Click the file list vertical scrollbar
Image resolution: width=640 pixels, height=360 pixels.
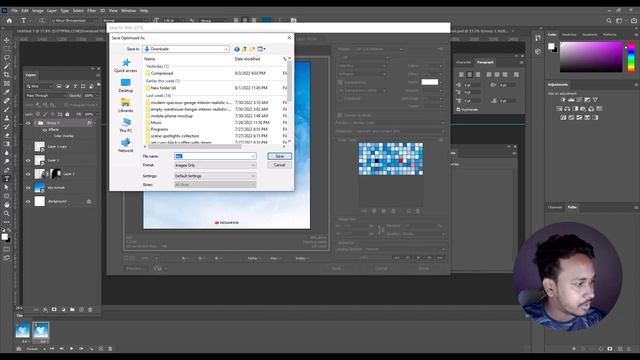(289, 82)
